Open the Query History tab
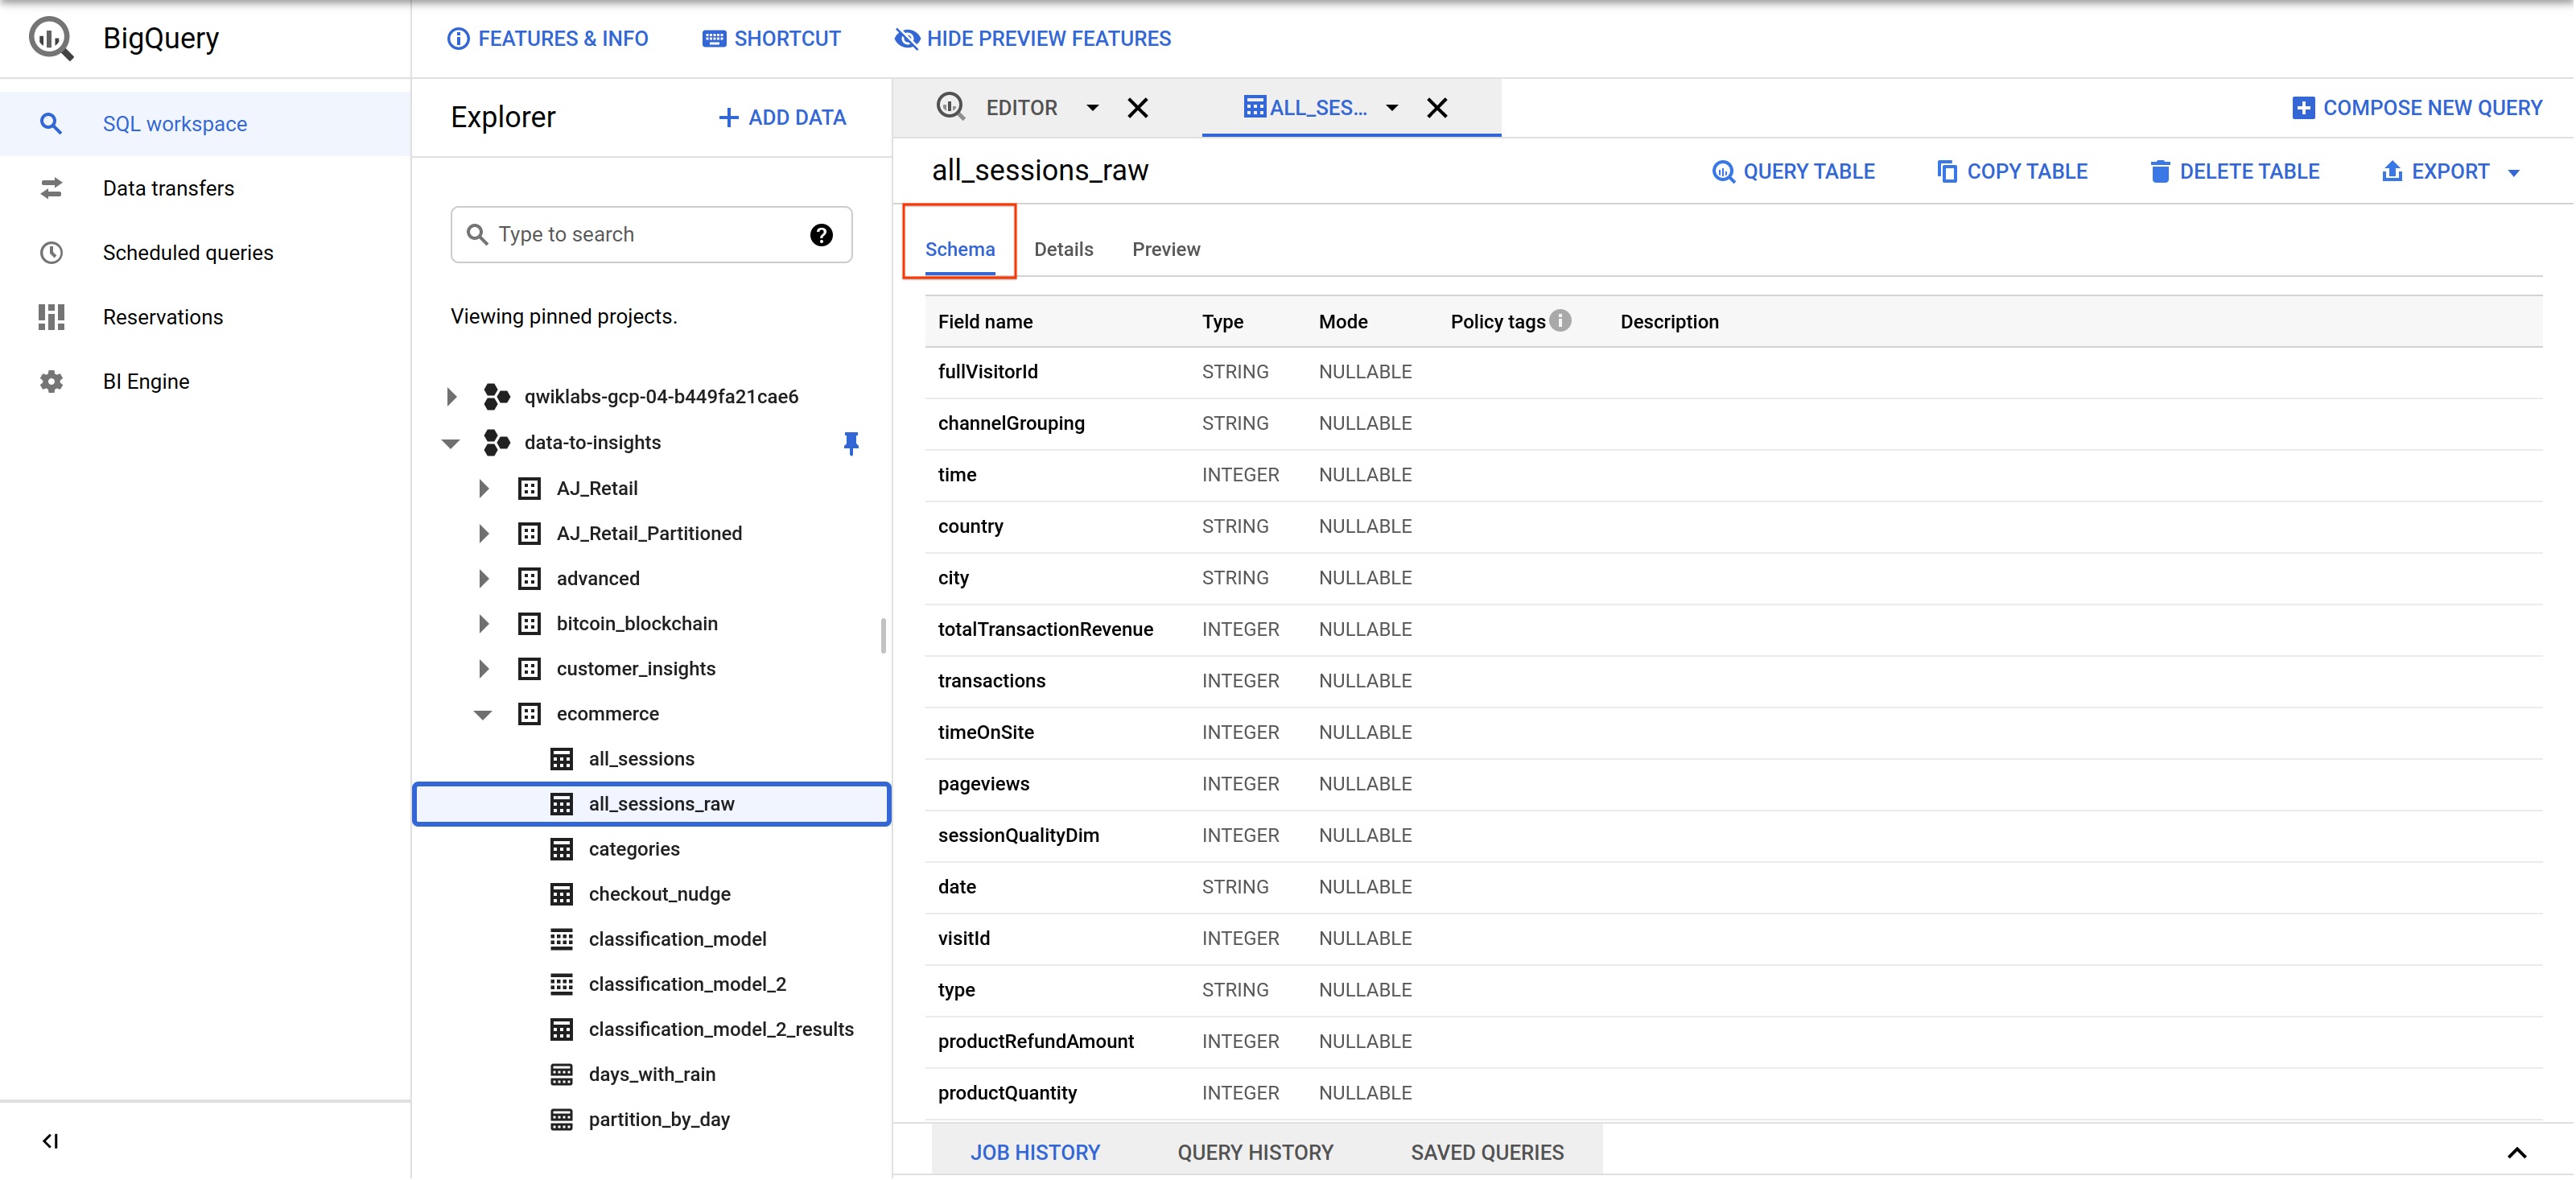Image resolution: width=2576 pixels, height=1180 pixels. pyautogui.click(x=1254, y=1152)
